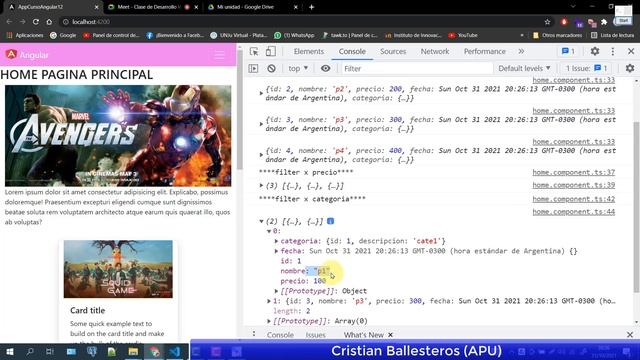Viewport: 640px width, 360px height.
Task: Expand the object with id 2
Action: (x=261, y=93)
